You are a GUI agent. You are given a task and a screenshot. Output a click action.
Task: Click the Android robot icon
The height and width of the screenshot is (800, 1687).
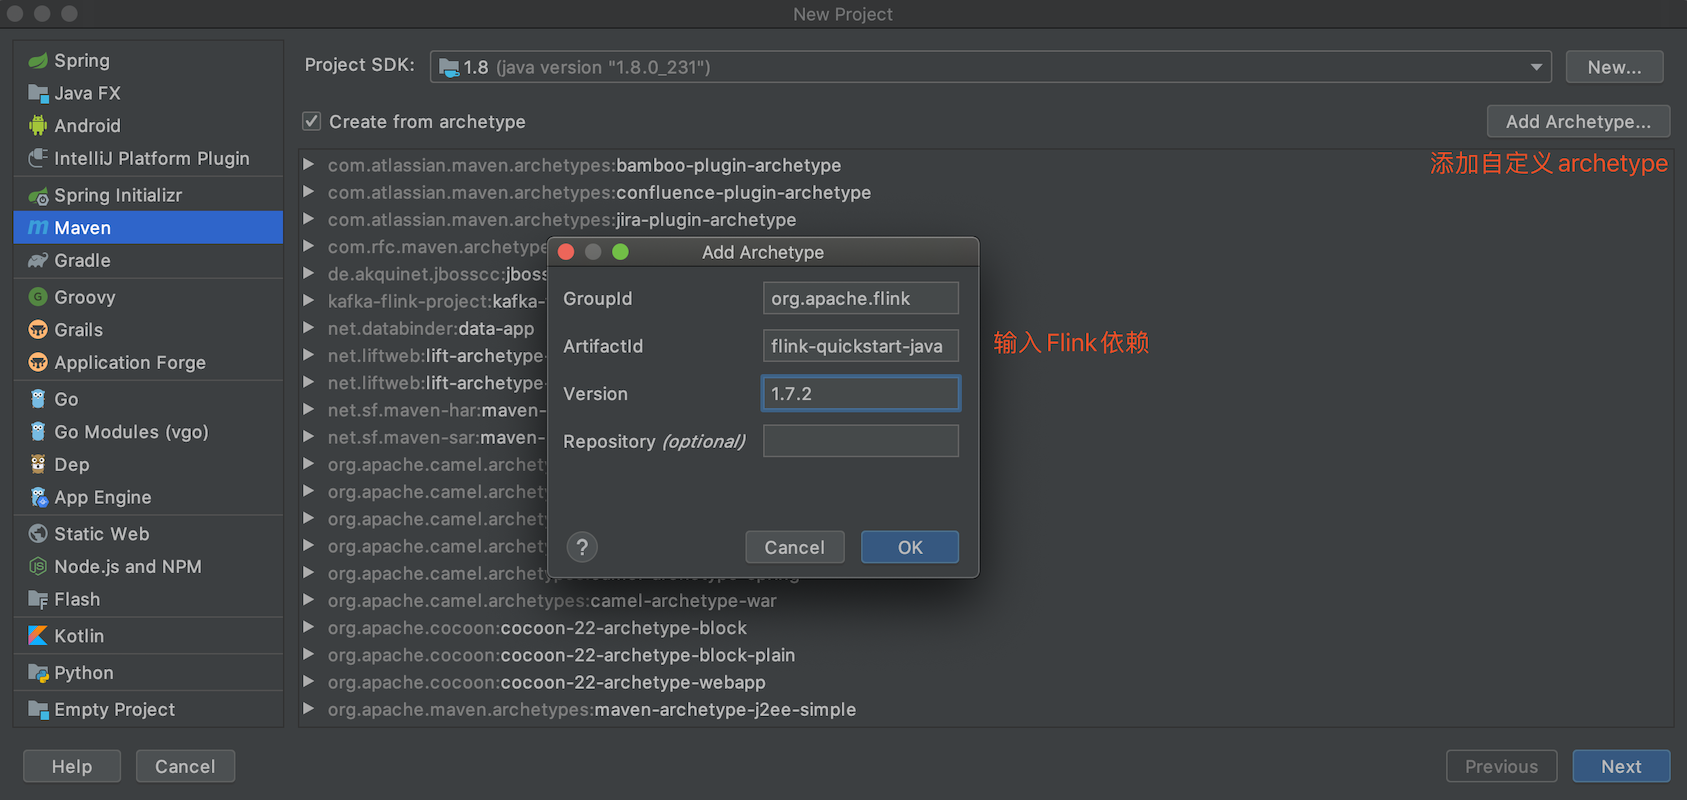point(38,126)
